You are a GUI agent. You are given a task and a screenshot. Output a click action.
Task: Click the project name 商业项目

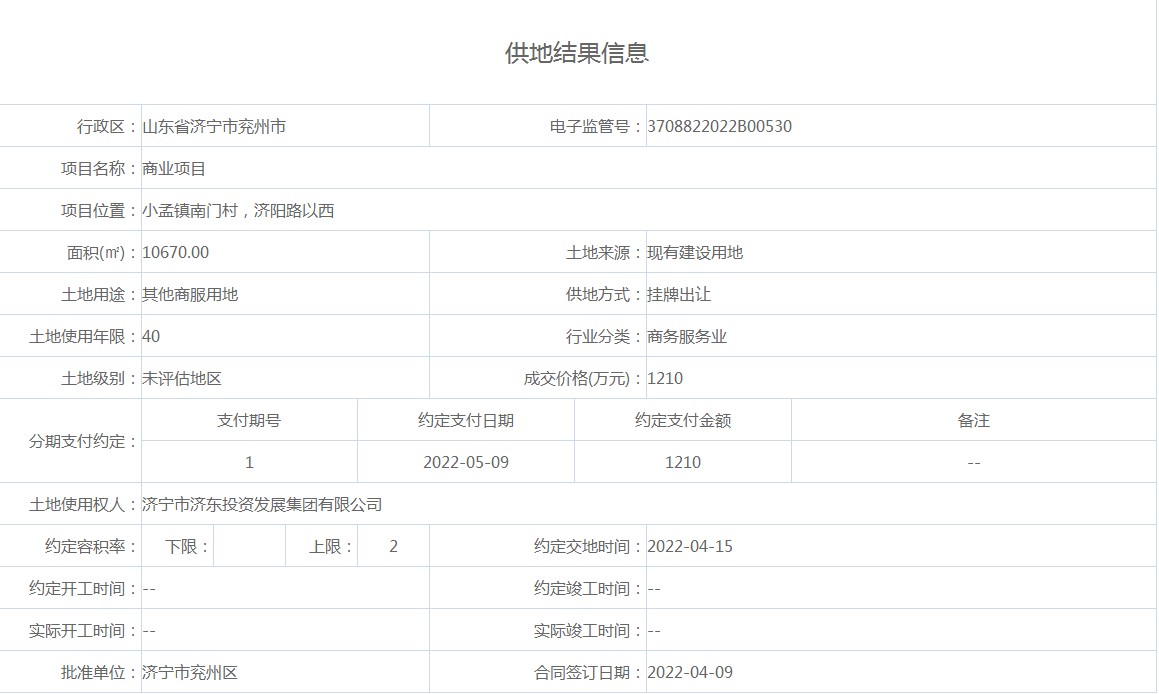coord(174,169)
